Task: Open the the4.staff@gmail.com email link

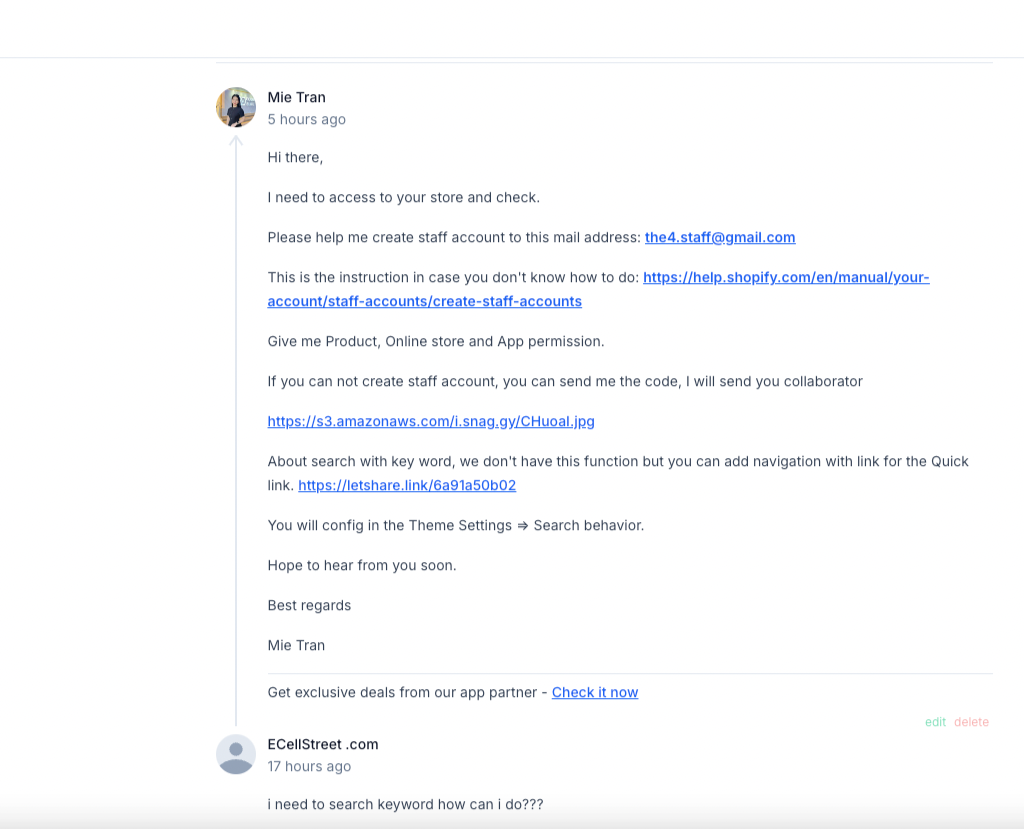Action: pyautogui.click(x=719, y=237)
